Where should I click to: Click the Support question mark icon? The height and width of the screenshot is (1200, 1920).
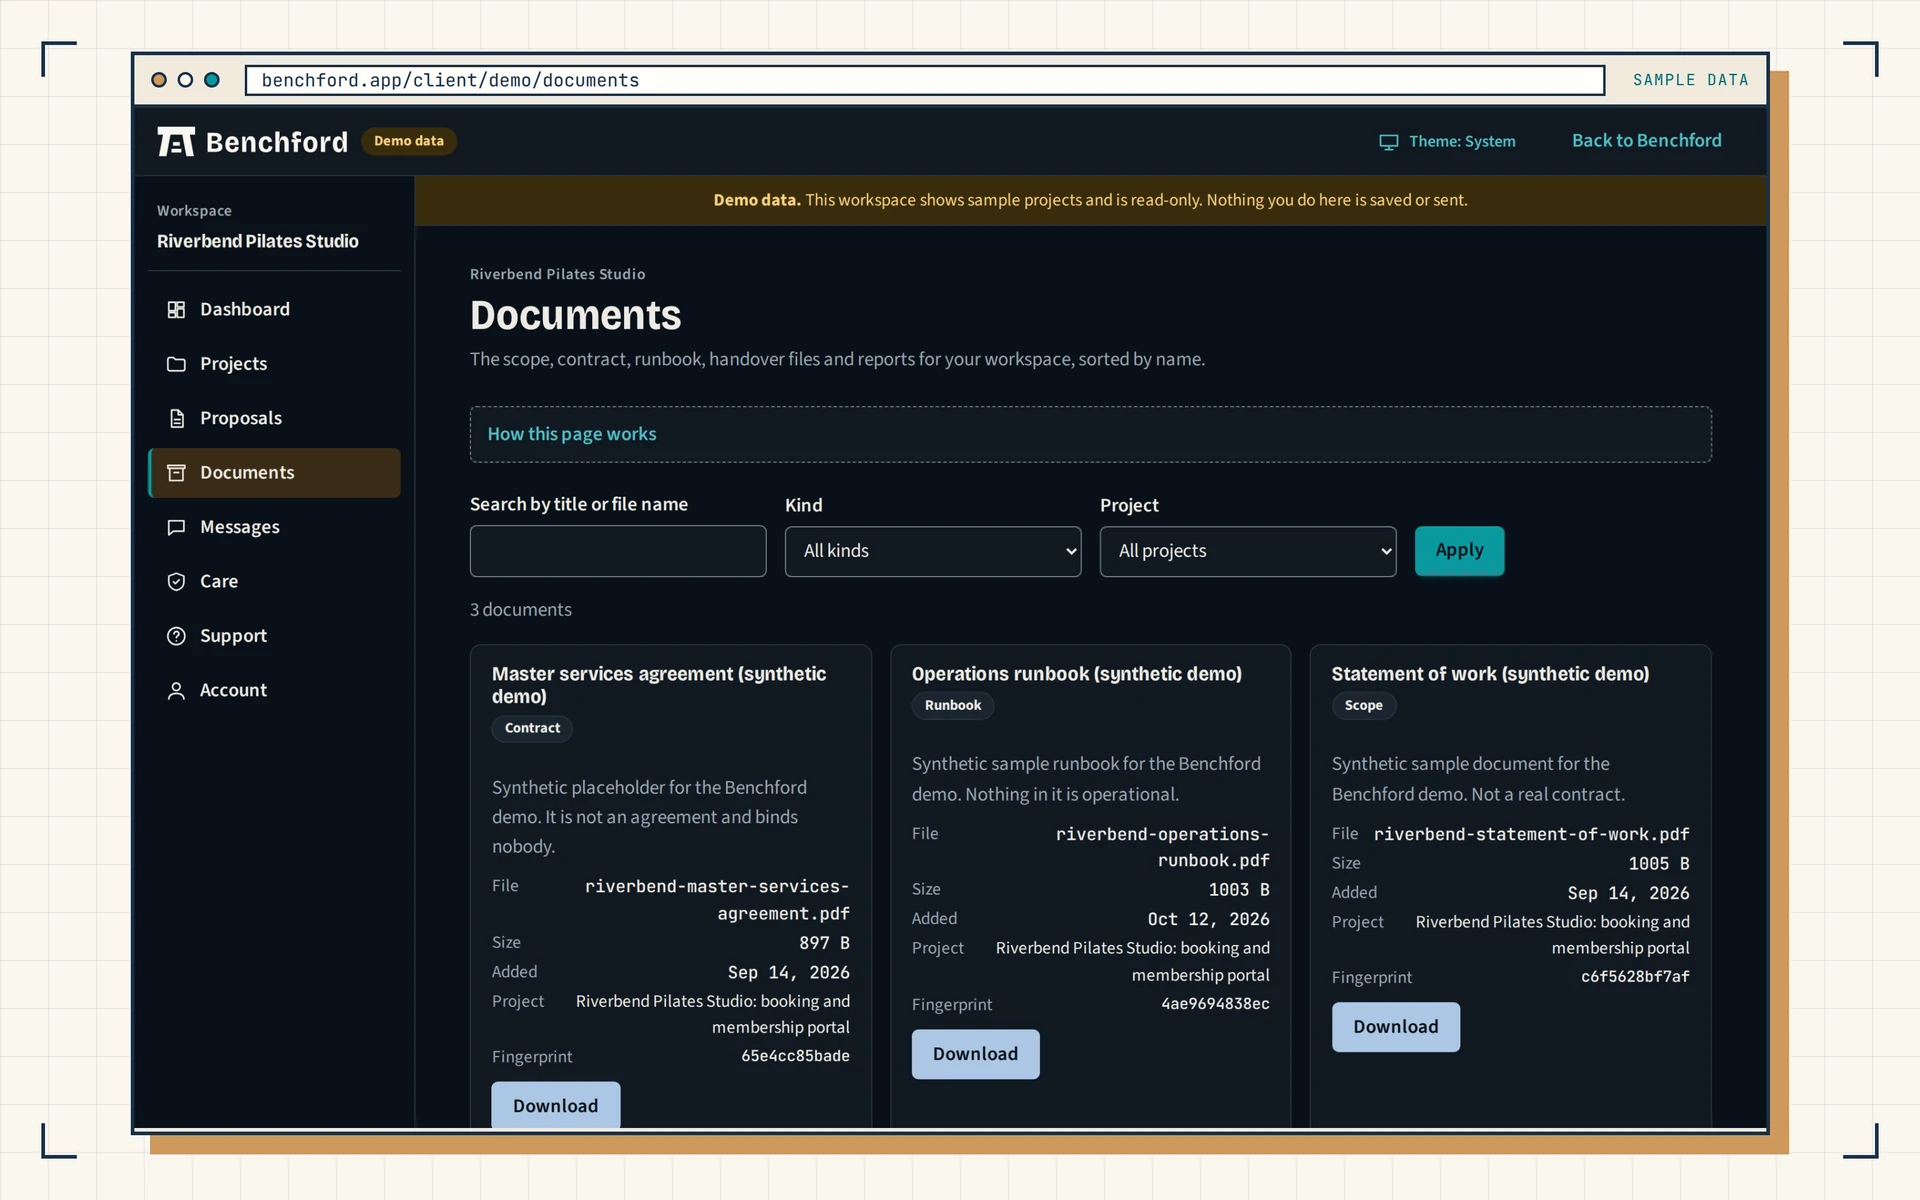coord(176,636)
